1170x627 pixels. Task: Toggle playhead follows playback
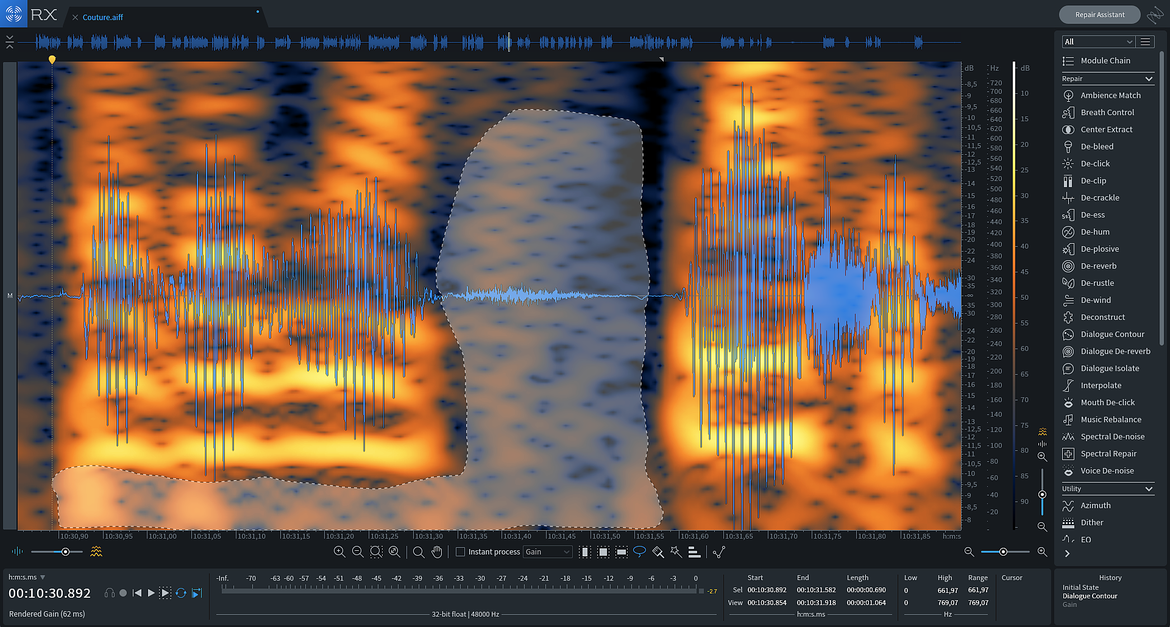(x=197, y=593)
